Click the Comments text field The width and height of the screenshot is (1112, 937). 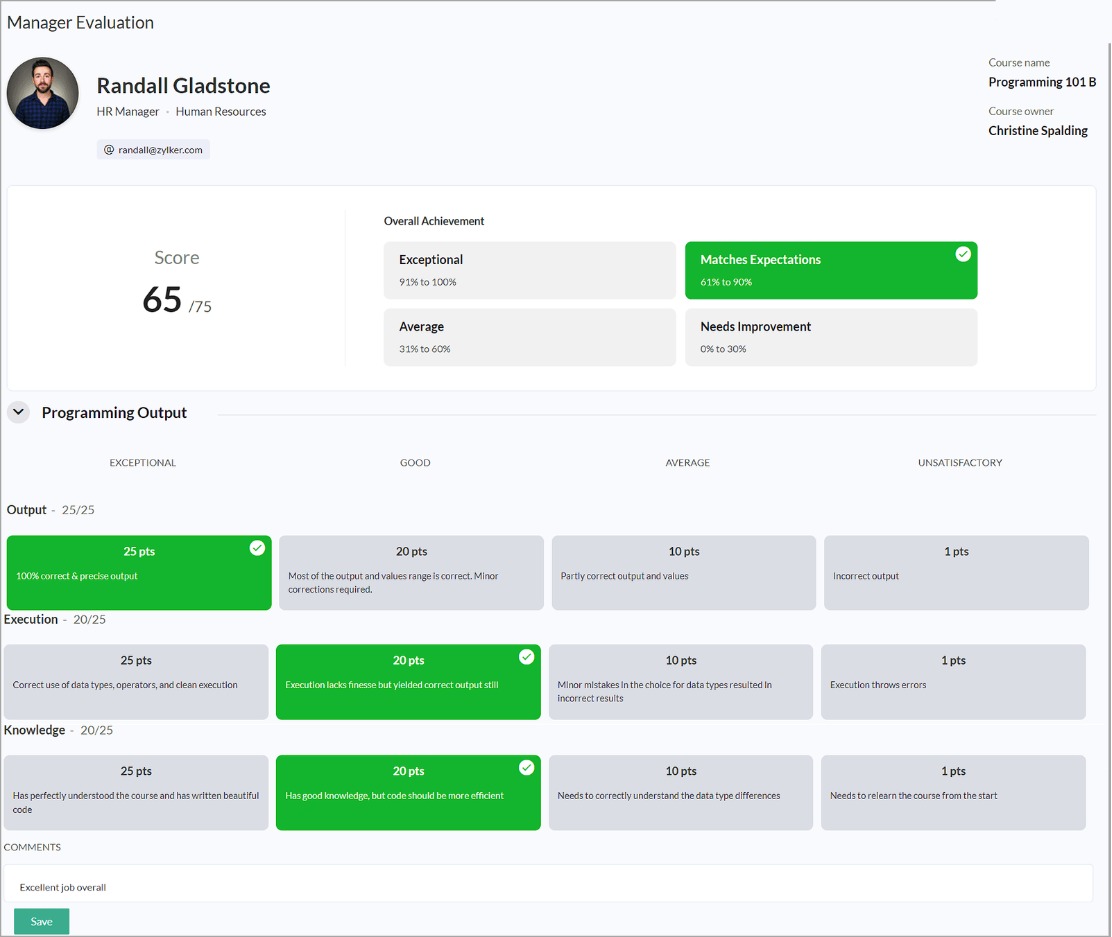point(548,886)
